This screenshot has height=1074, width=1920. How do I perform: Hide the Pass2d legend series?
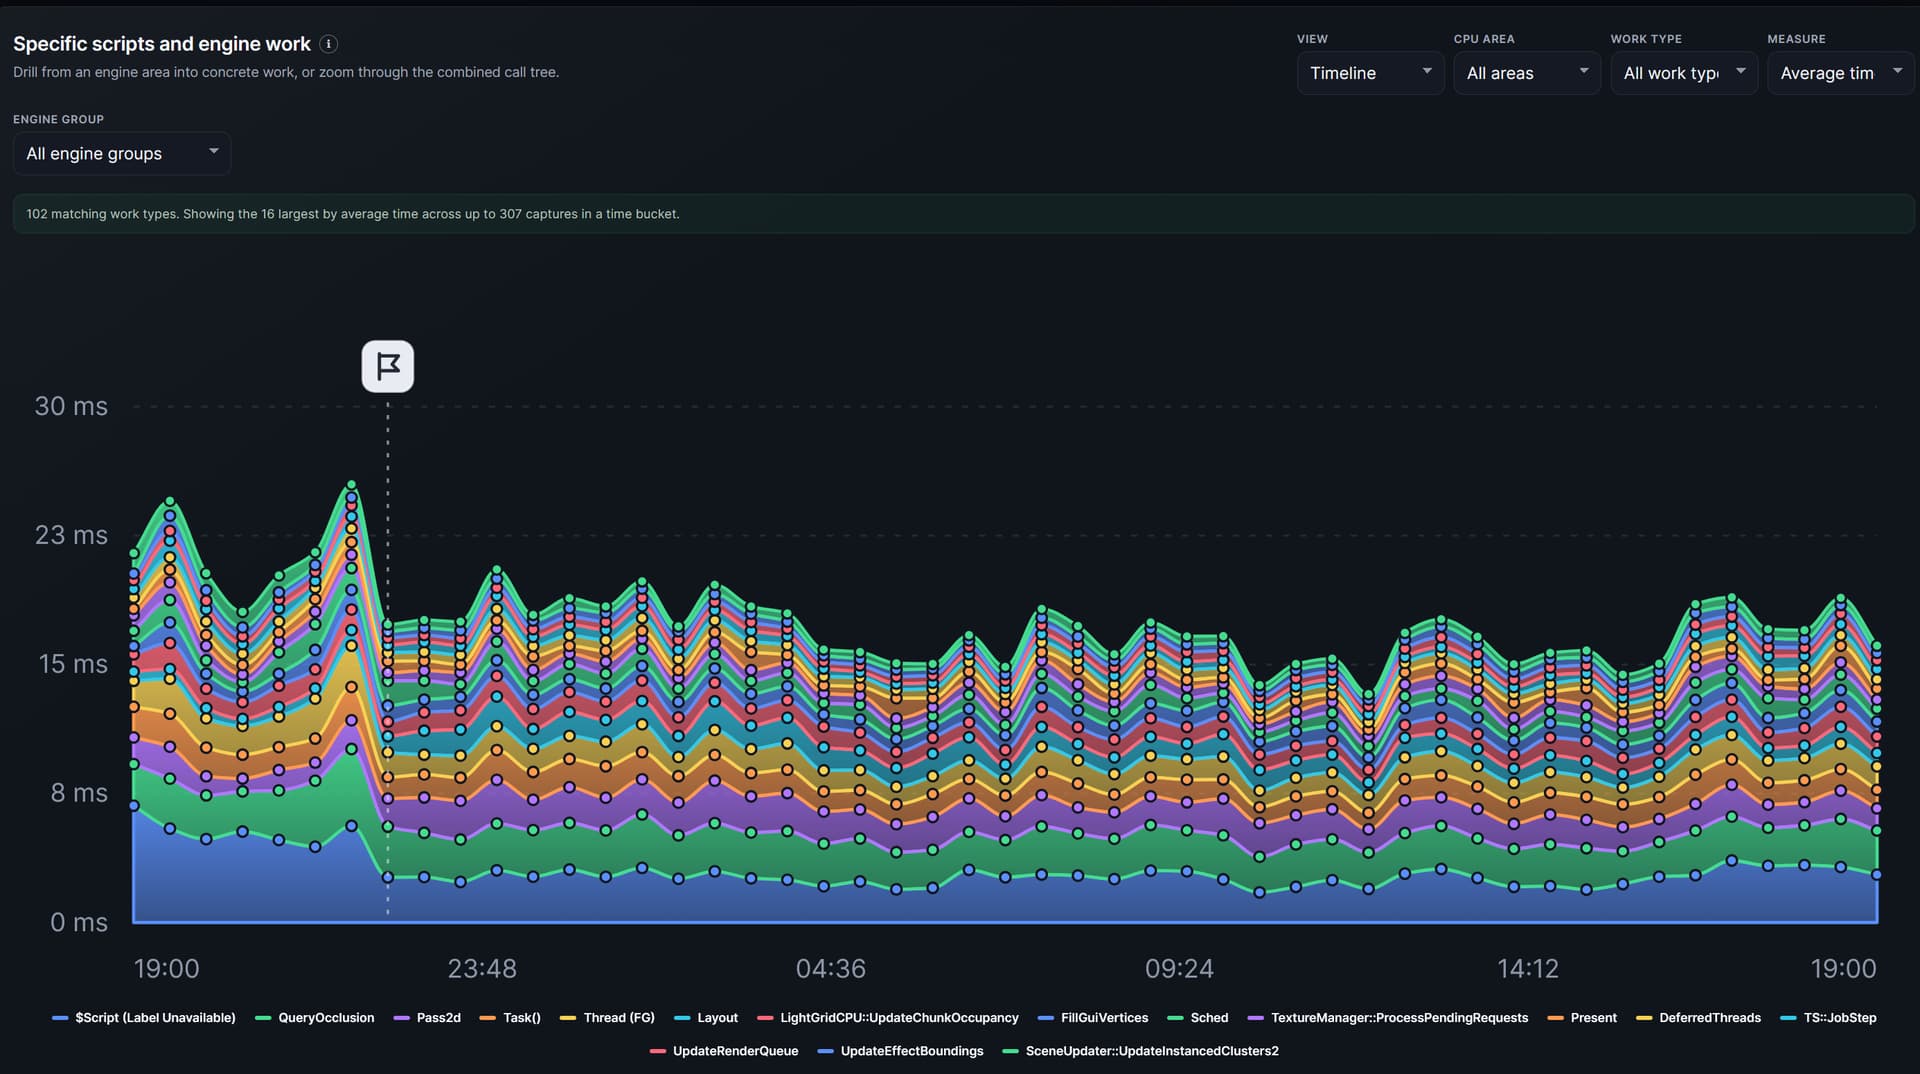pos(427,1018)
